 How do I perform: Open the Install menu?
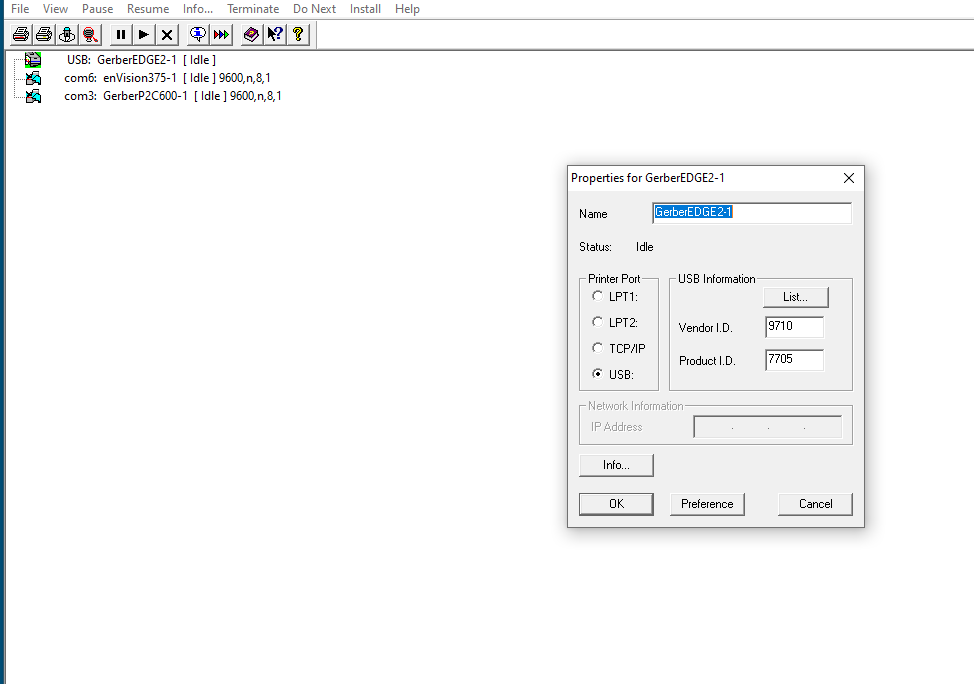tap(365, 9)
